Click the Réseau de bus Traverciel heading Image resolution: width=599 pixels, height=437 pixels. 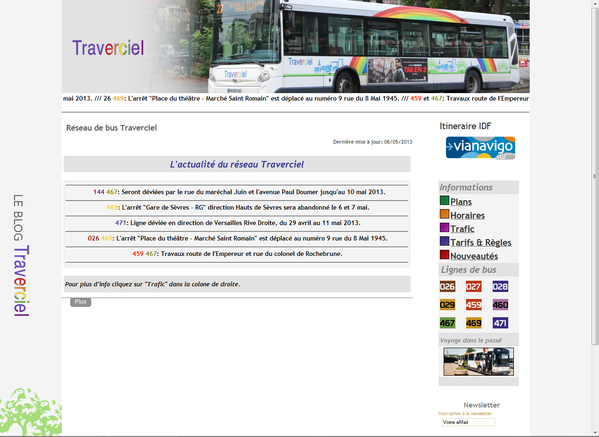point(112,128)
